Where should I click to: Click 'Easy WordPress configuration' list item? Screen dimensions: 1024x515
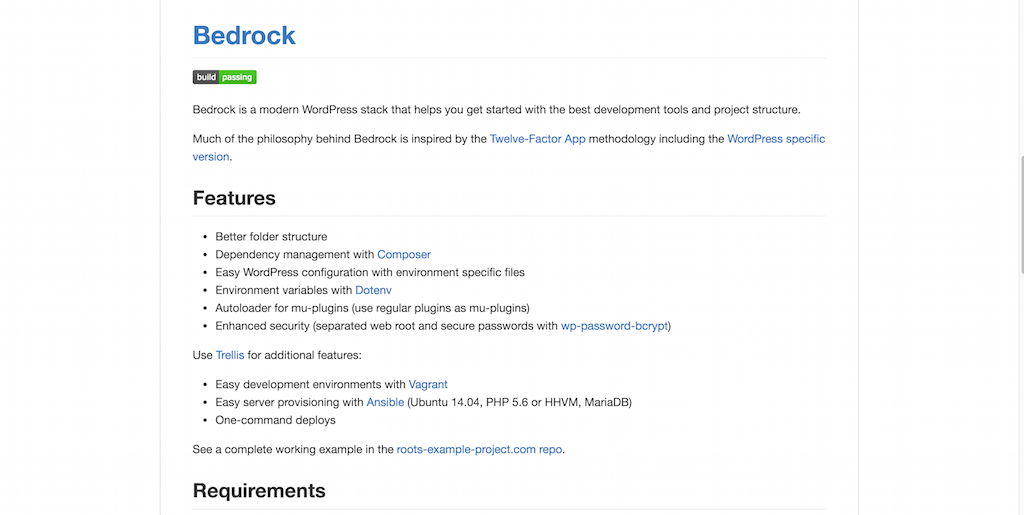(x=370, y=272)
